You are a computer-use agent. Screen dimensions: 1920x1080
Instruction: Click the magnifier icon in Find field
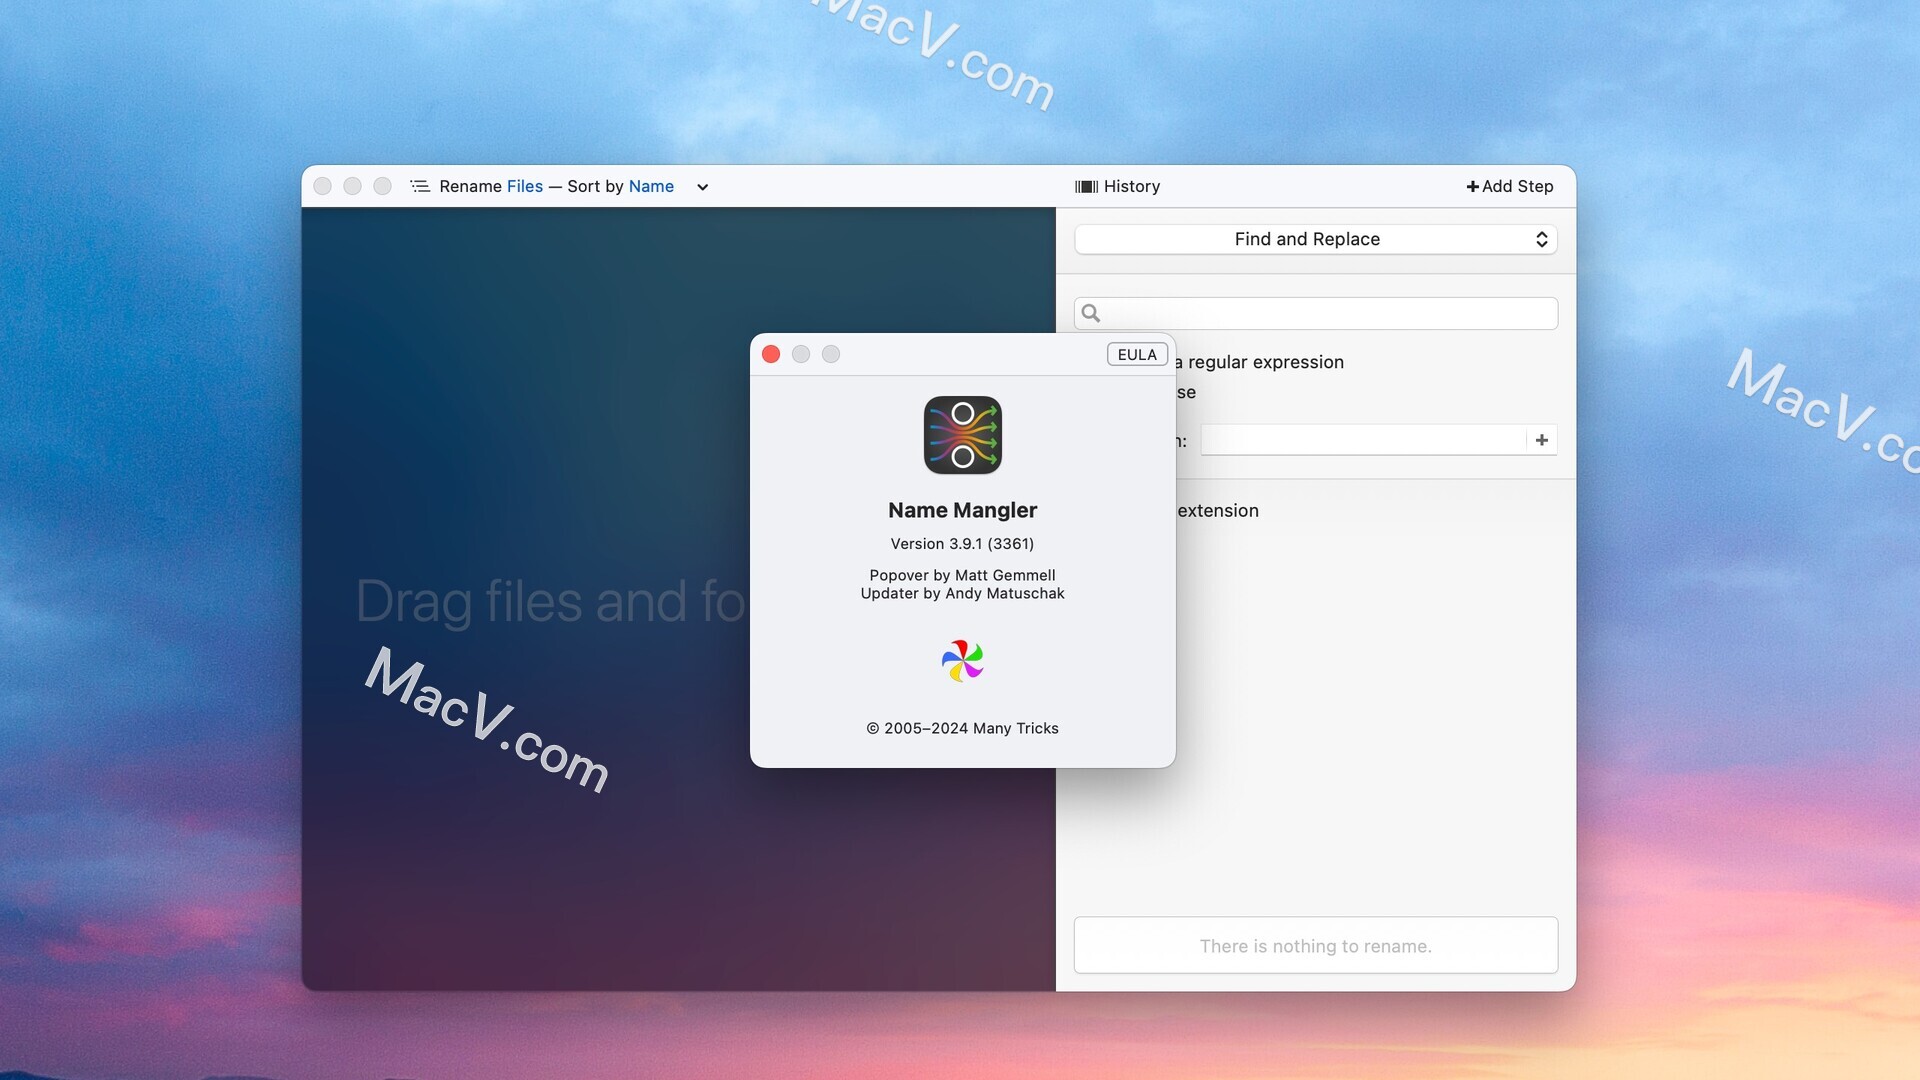1091,313
